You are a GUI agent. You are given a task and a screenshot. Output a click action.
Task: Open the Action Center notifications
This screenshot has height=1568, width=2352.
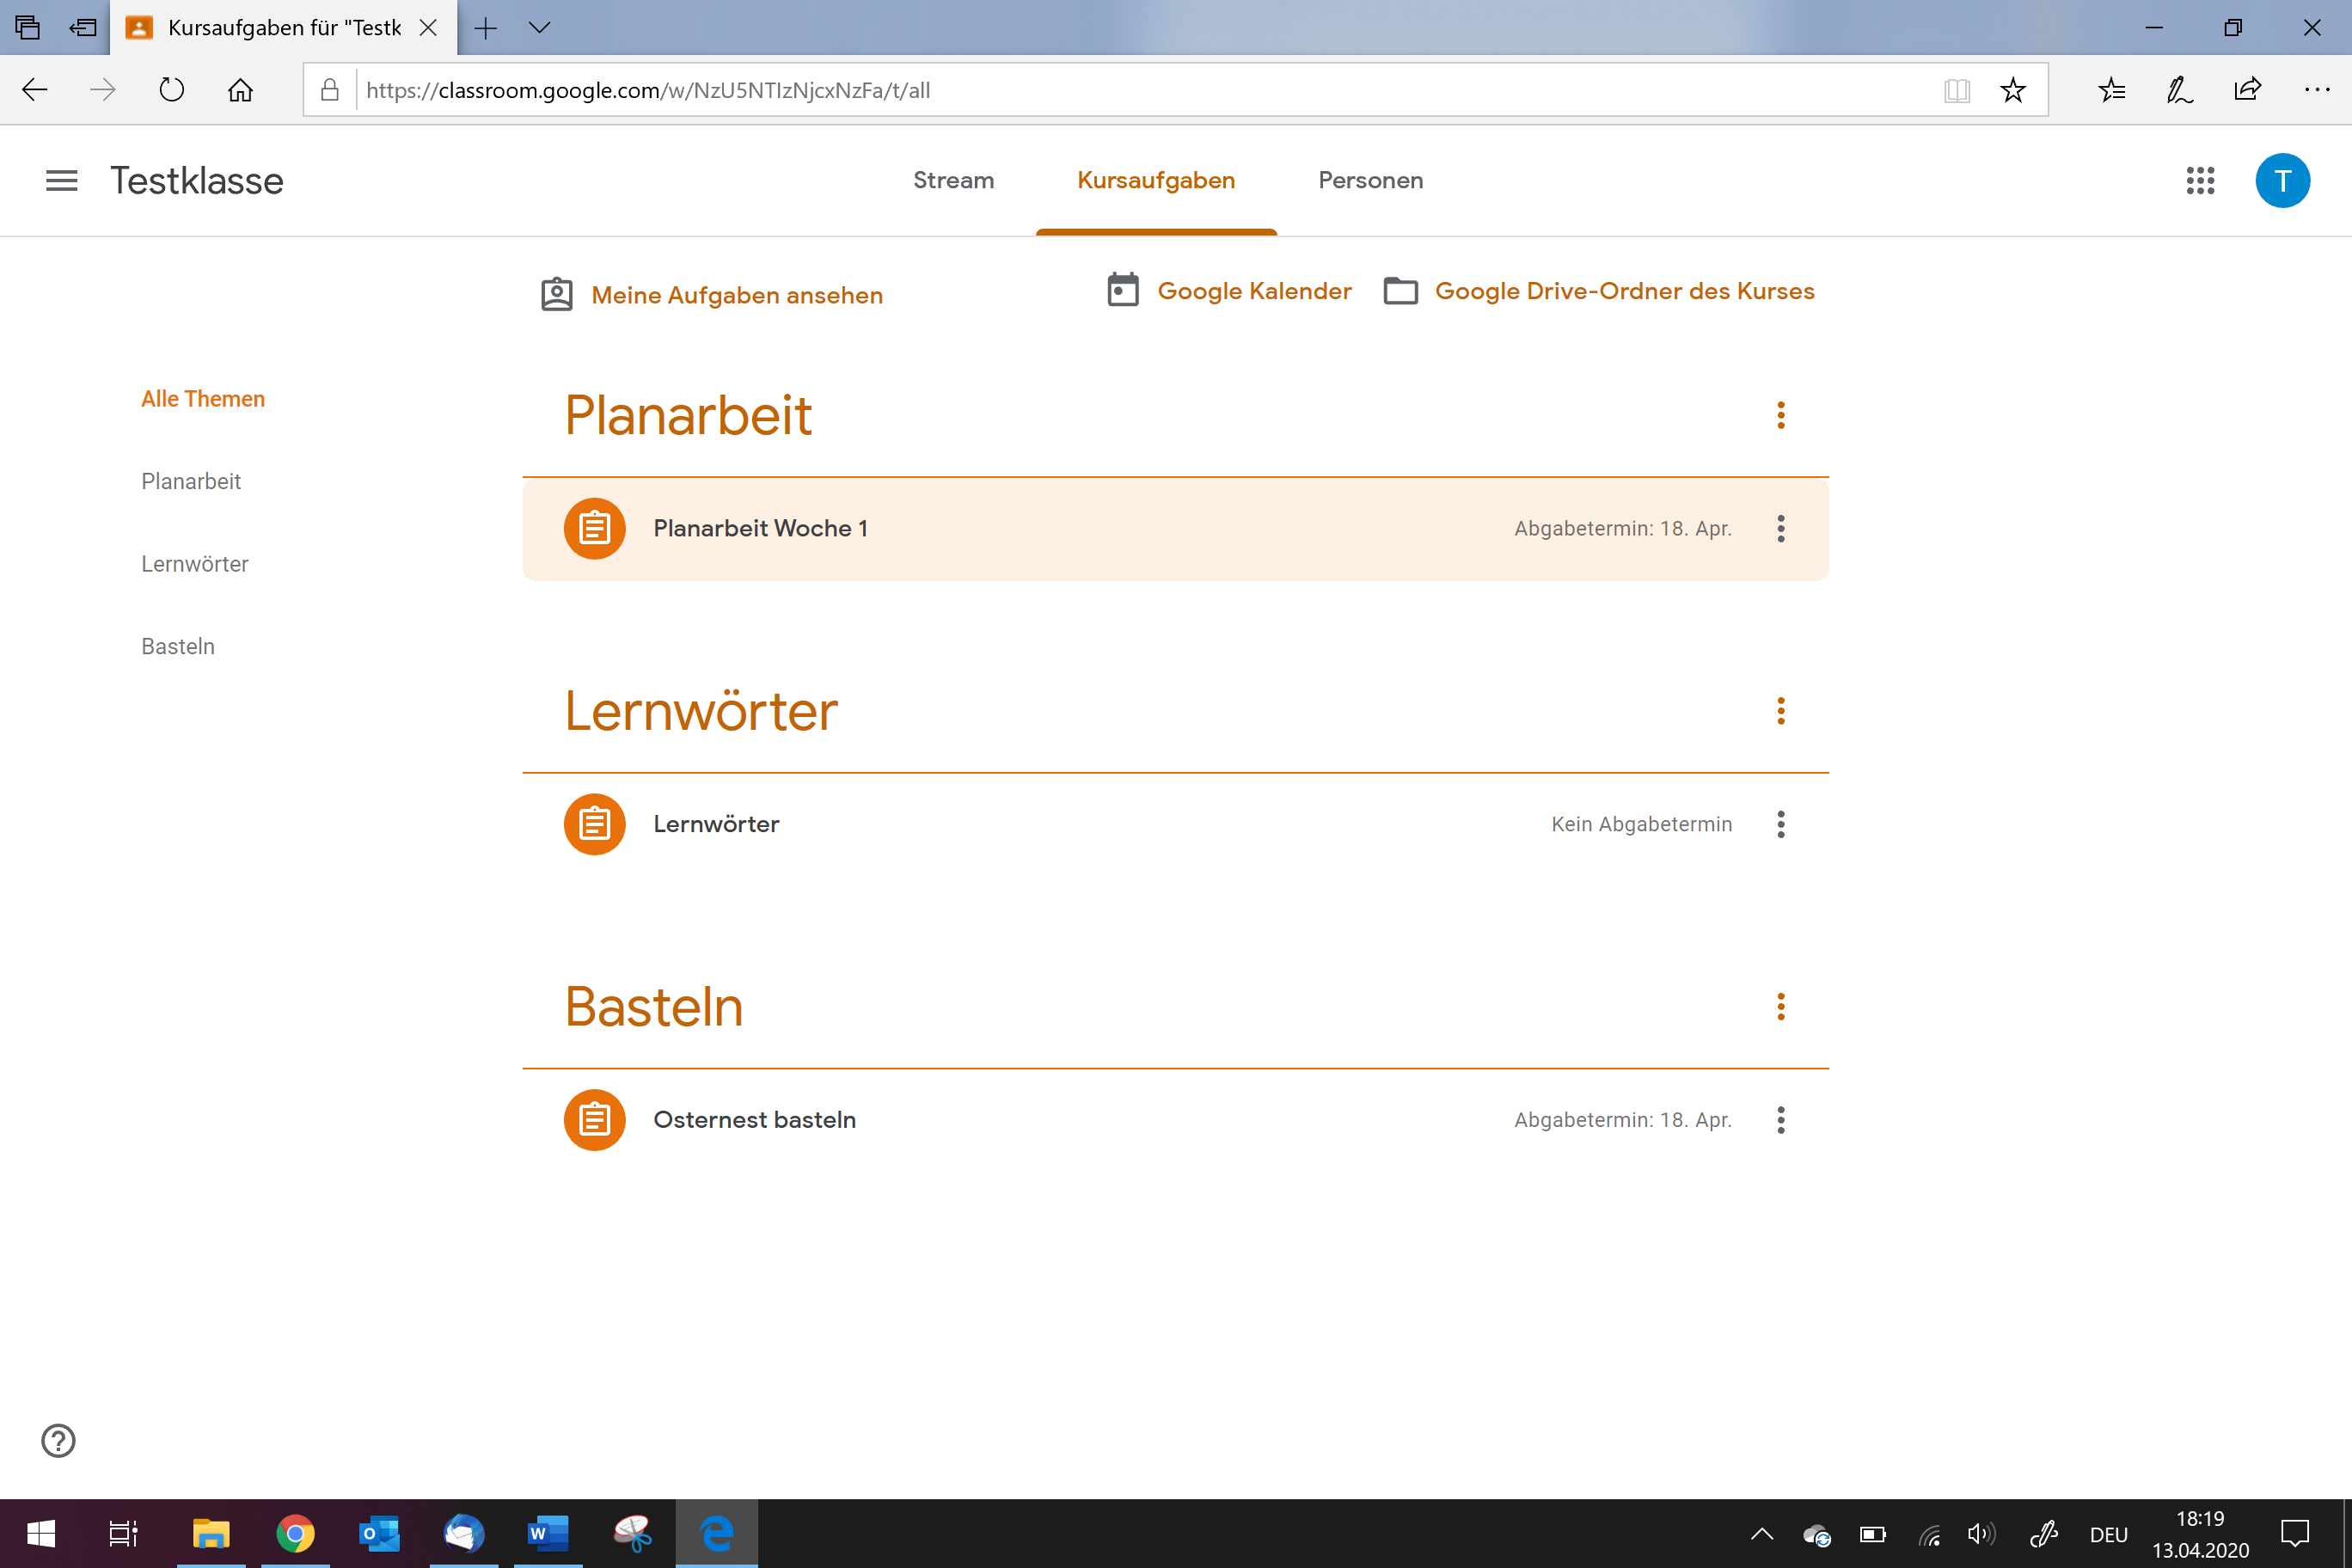2295,1533
